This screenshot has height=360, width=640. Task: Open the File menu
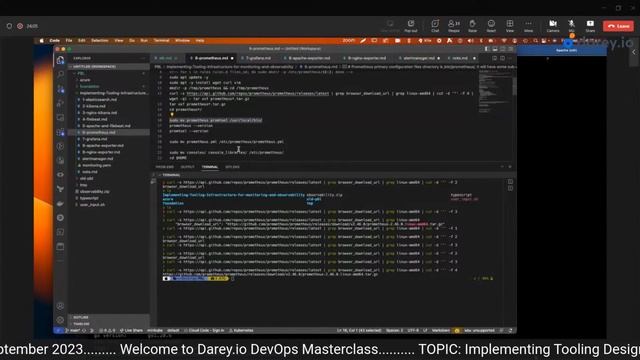[x=69, y=40]
